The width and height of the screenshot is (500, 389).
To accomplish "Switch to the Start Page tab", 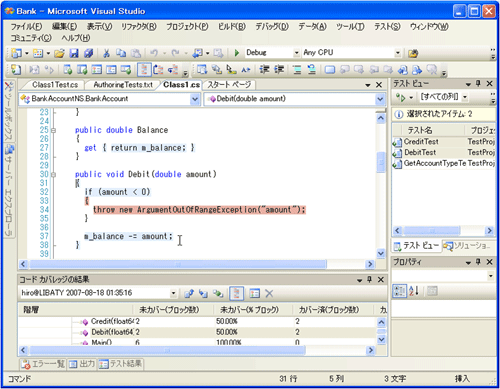I will tap(229, 85).
